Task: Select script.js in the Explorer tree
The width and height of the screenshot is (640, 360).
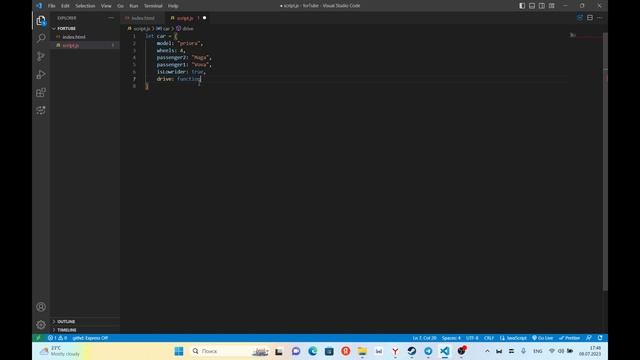Action: click(x=71, y=45)
